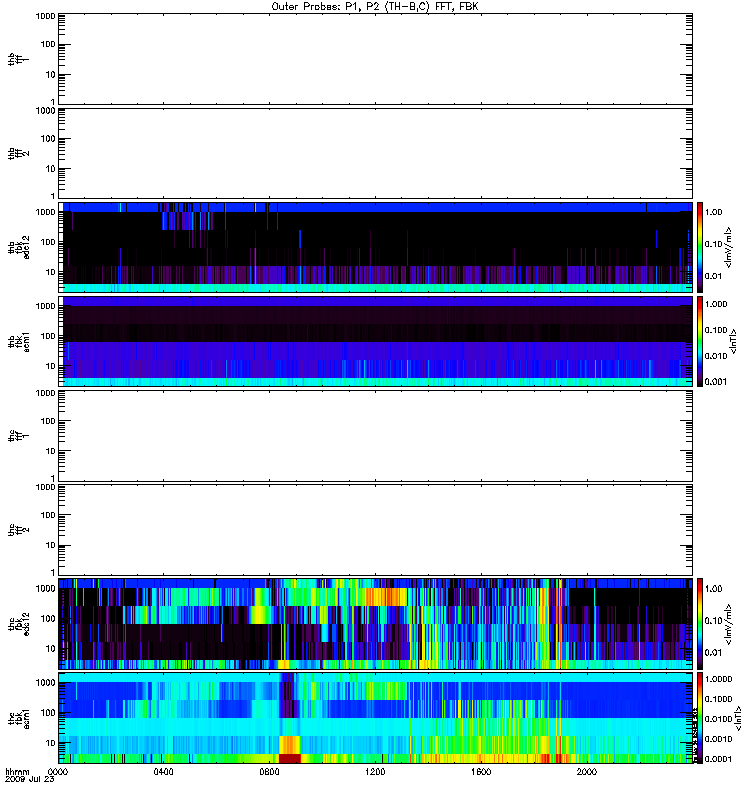
Task: Click "0.0100" on thc scm1 color scale
Action: coord(718,719)
